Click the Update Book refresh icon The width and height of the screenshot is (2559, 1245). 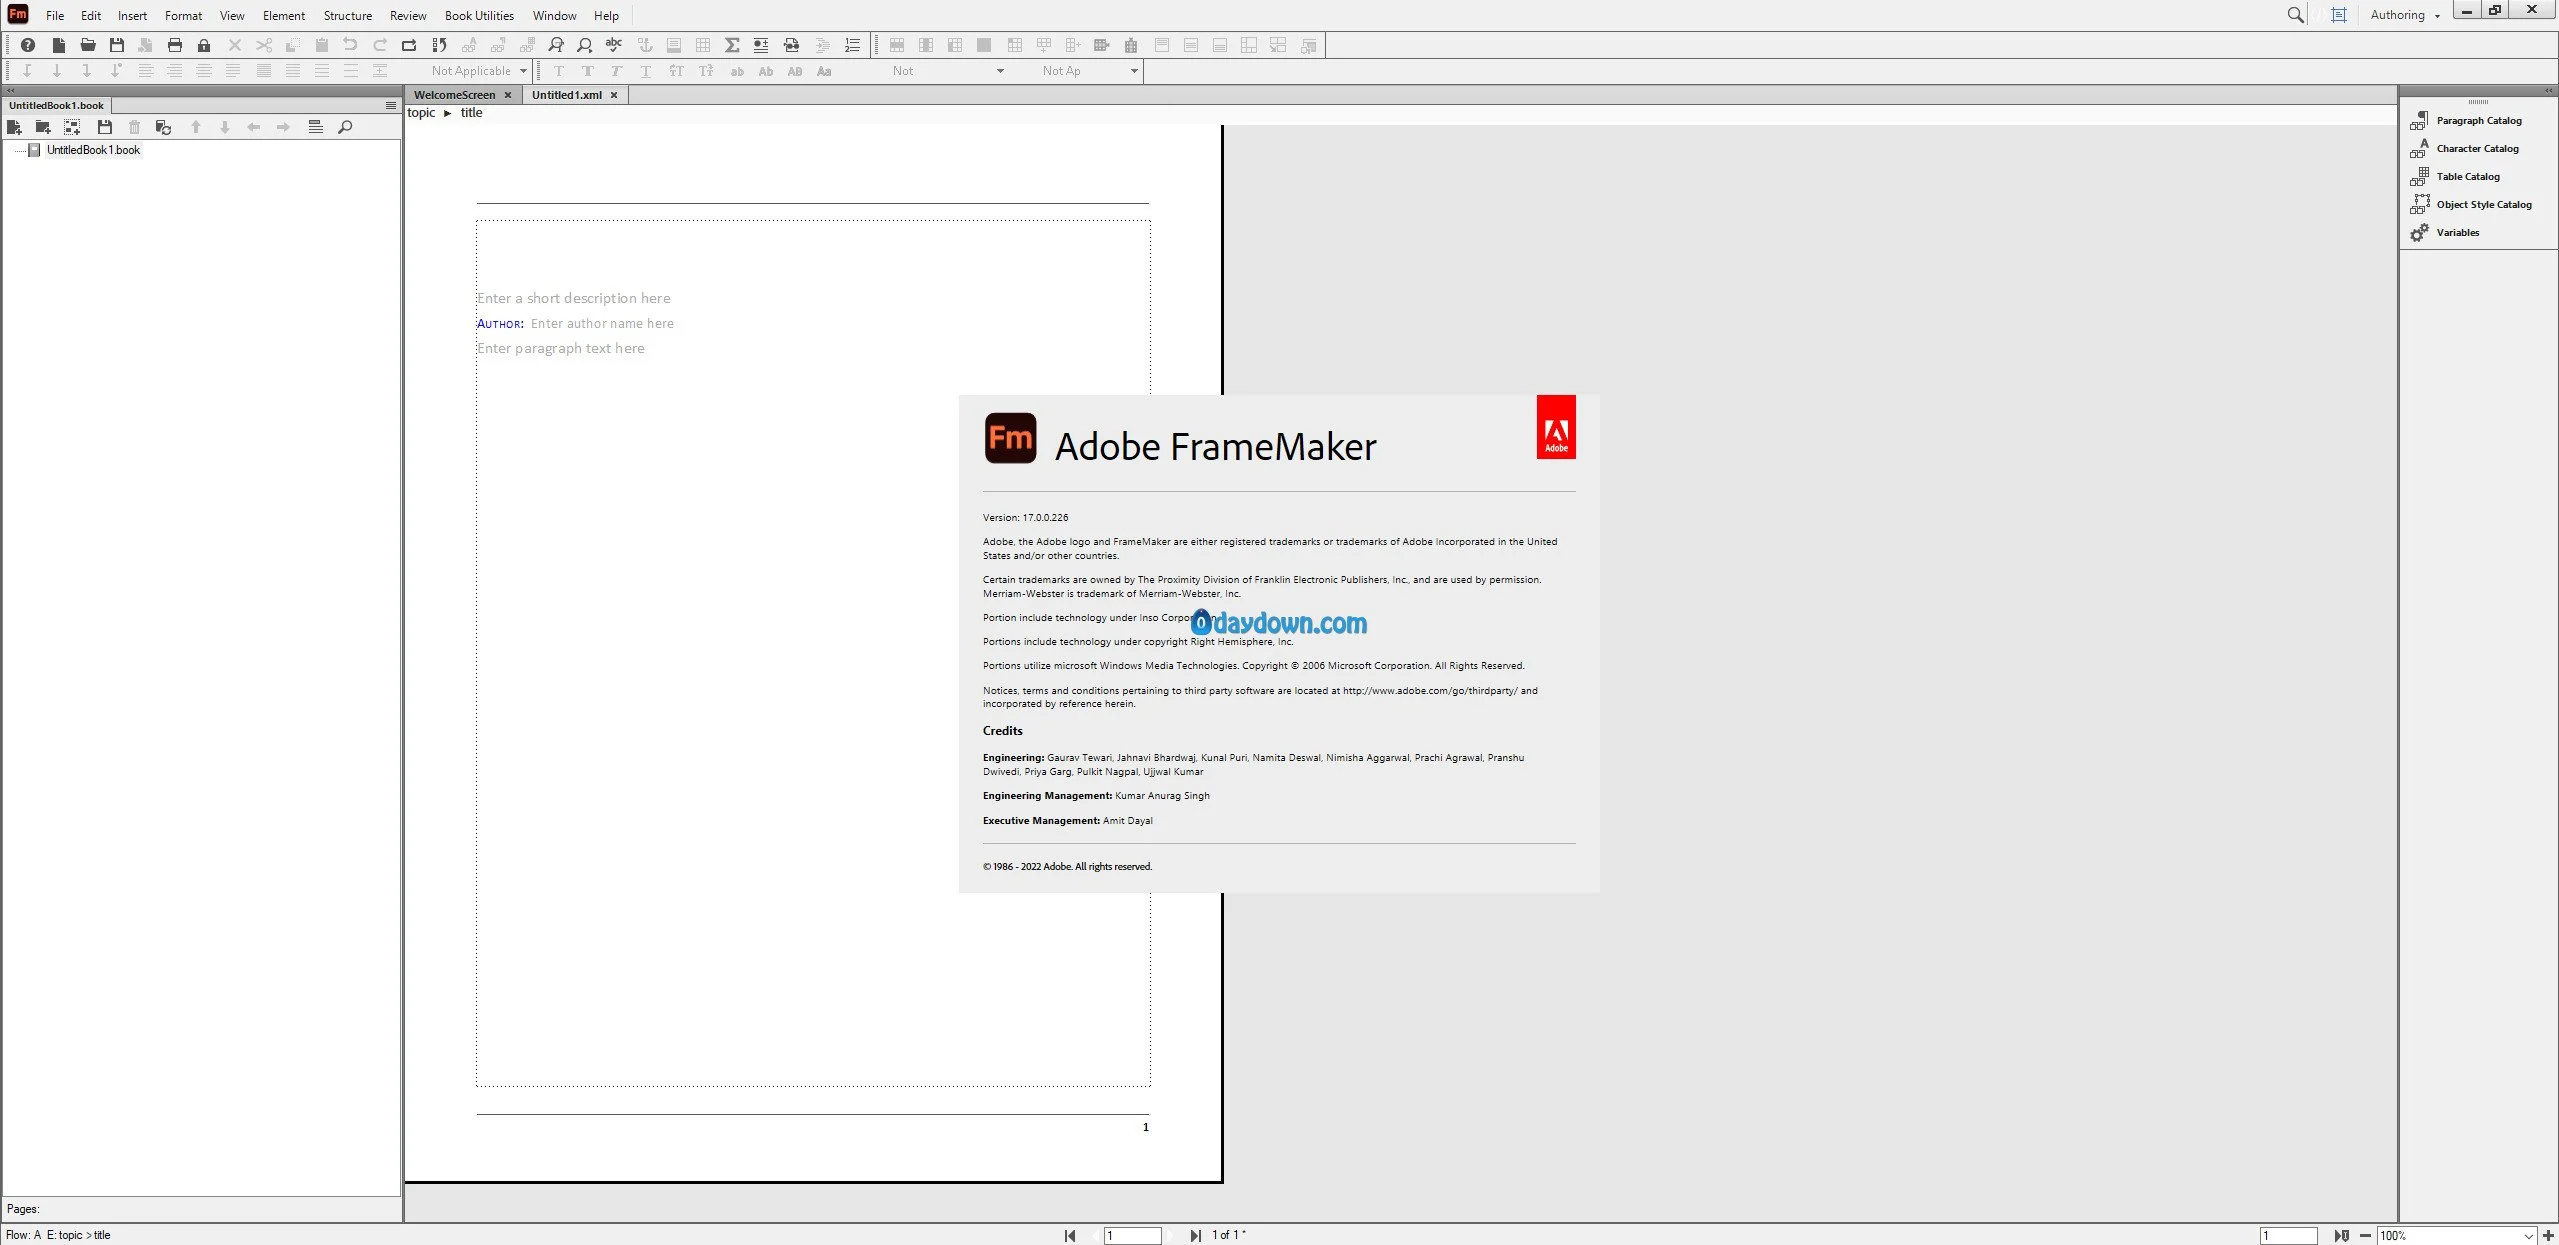pos(164,127)
